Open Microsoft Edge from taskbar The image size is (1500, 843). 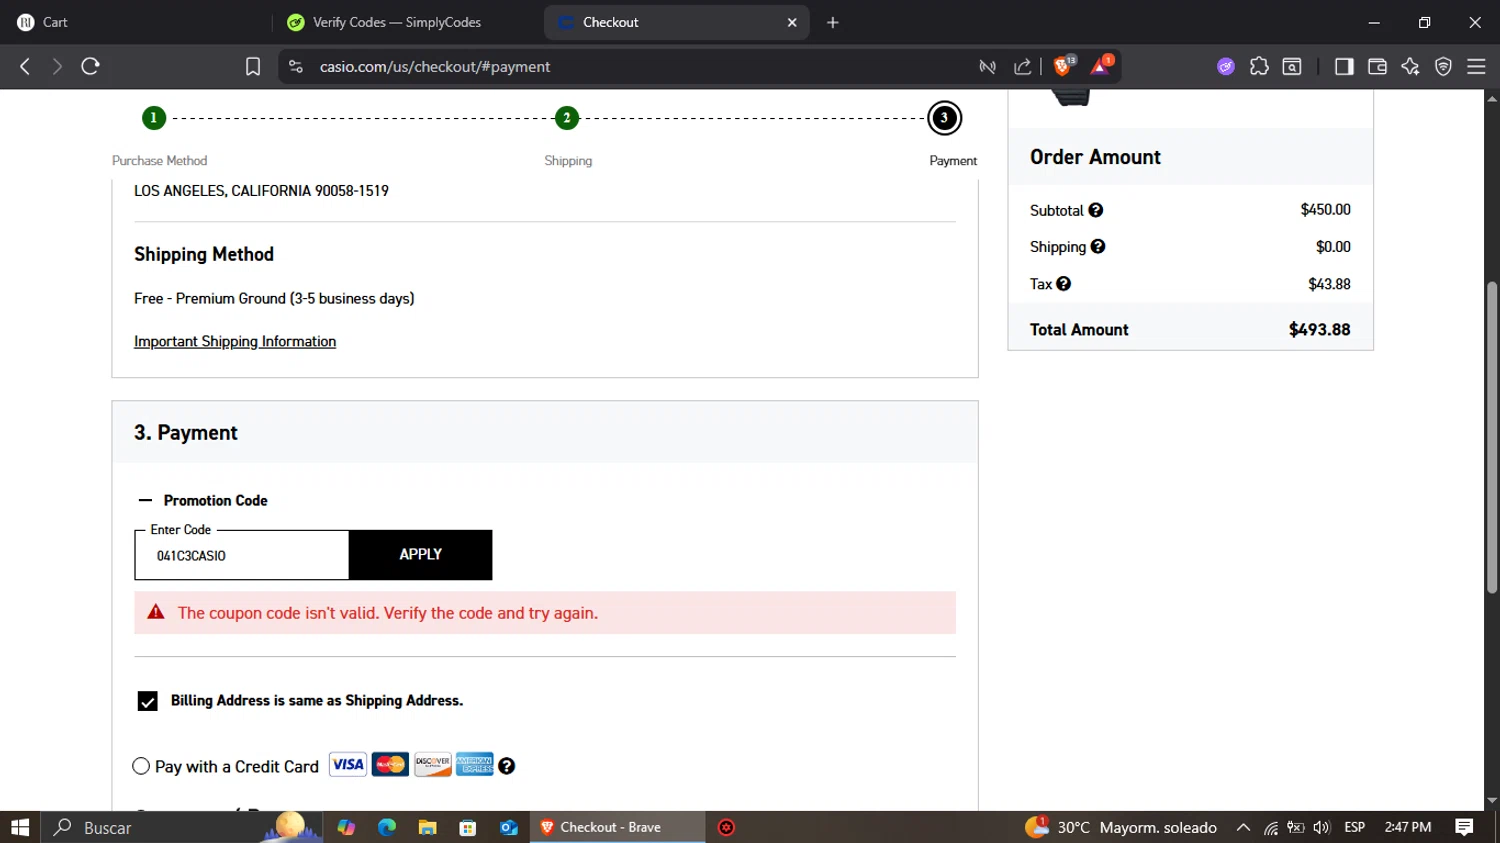387,827
